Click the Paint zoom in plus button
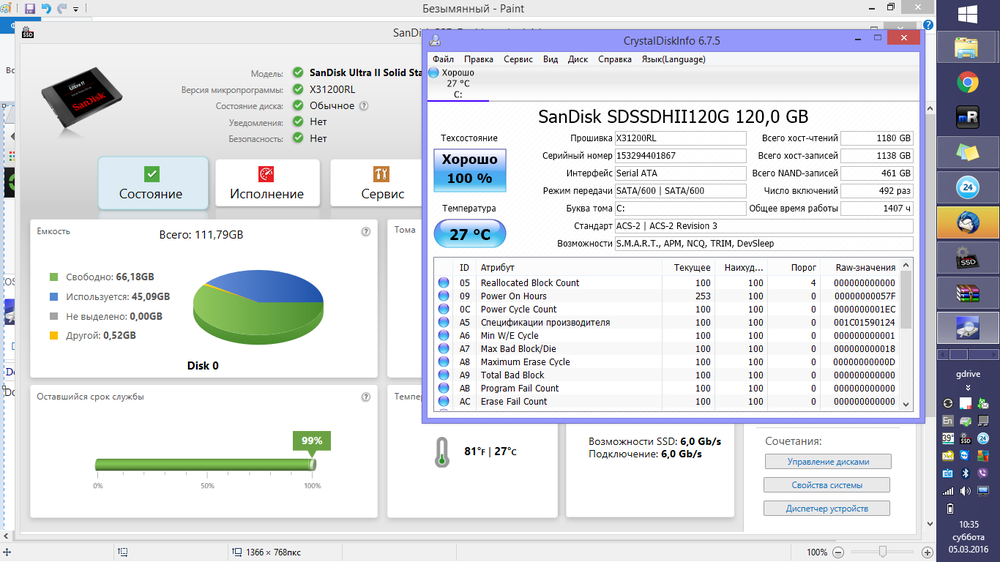 pos(927,552)
